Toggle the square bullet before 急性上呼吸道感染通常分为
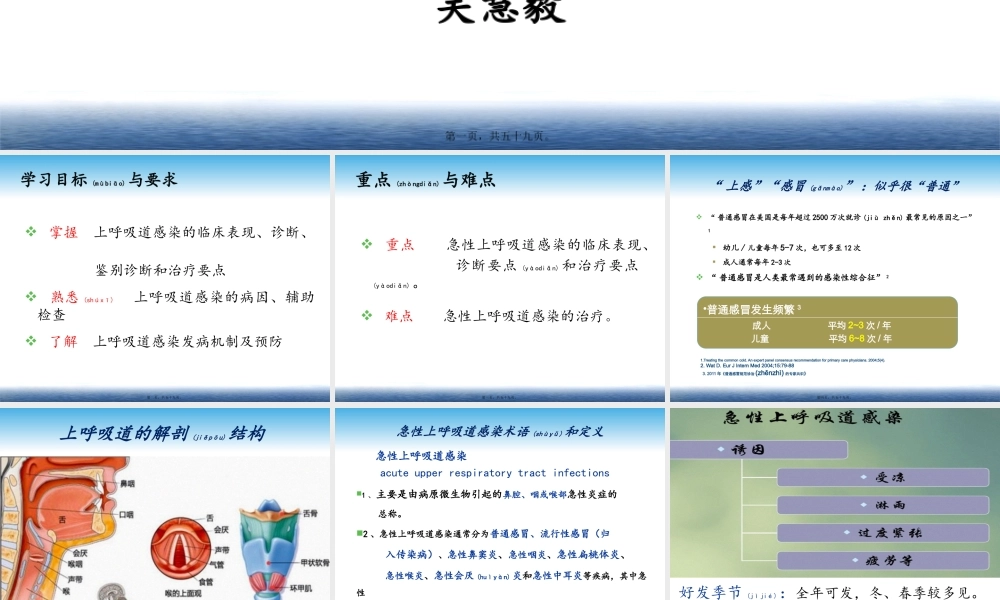1000x600 pixels. (357, 532)
